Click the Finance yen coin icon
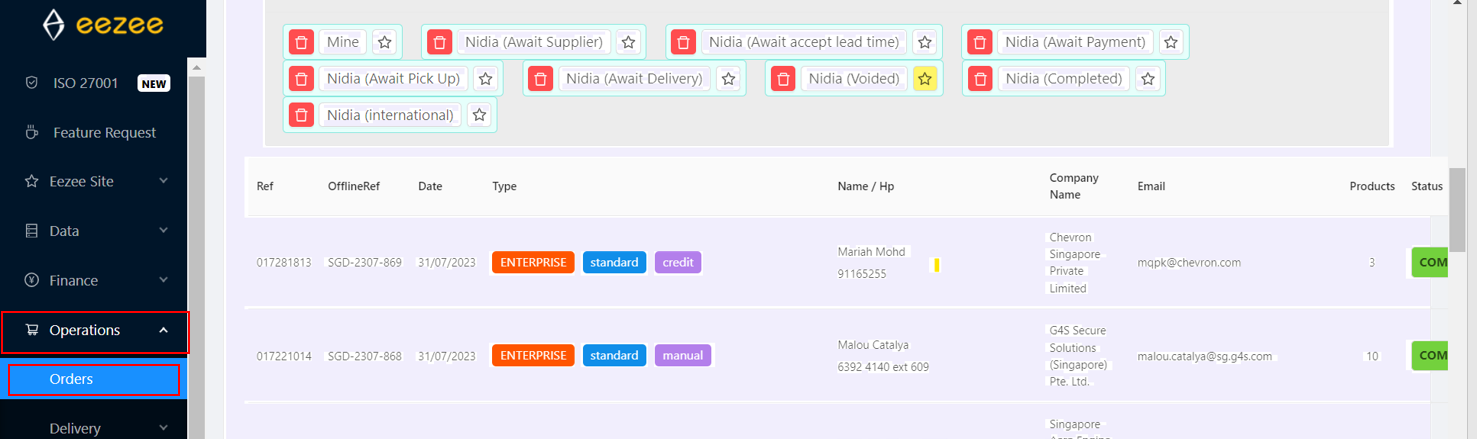The image size is (1477, 439). coord(31,280)
